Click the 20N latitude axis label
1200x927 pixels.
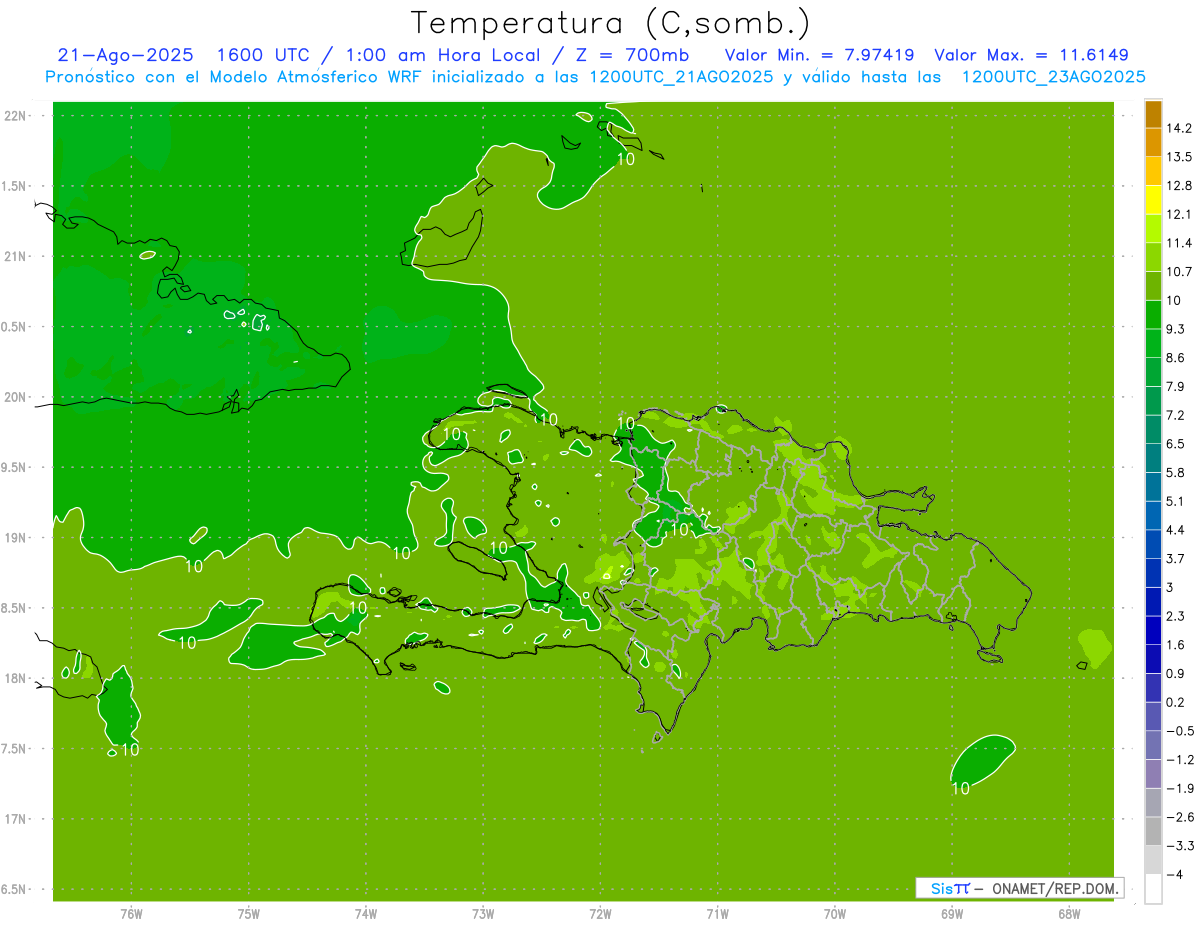pos(16,397)
